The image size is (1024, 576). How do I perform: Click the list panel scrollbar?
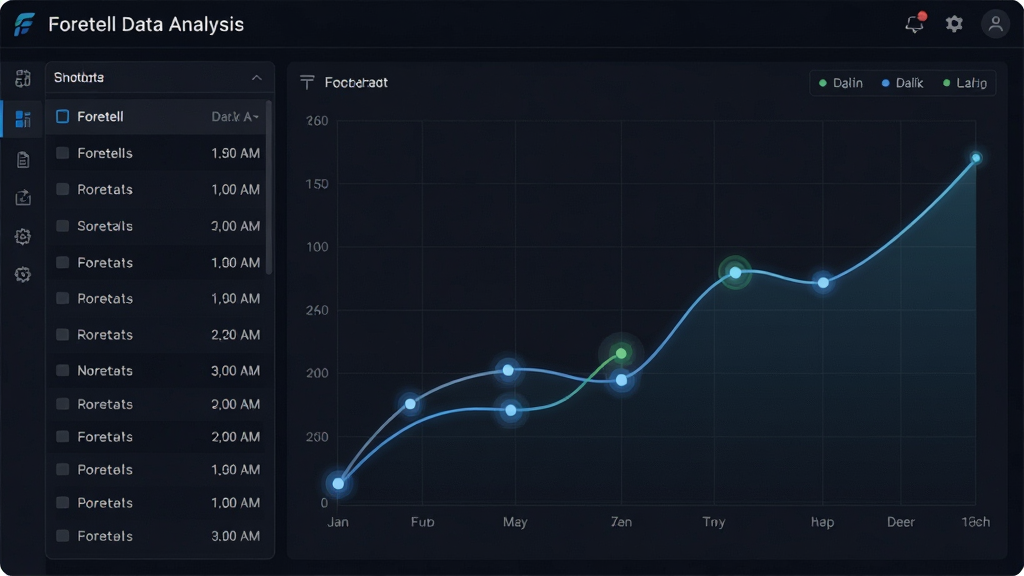click(269, 188)
